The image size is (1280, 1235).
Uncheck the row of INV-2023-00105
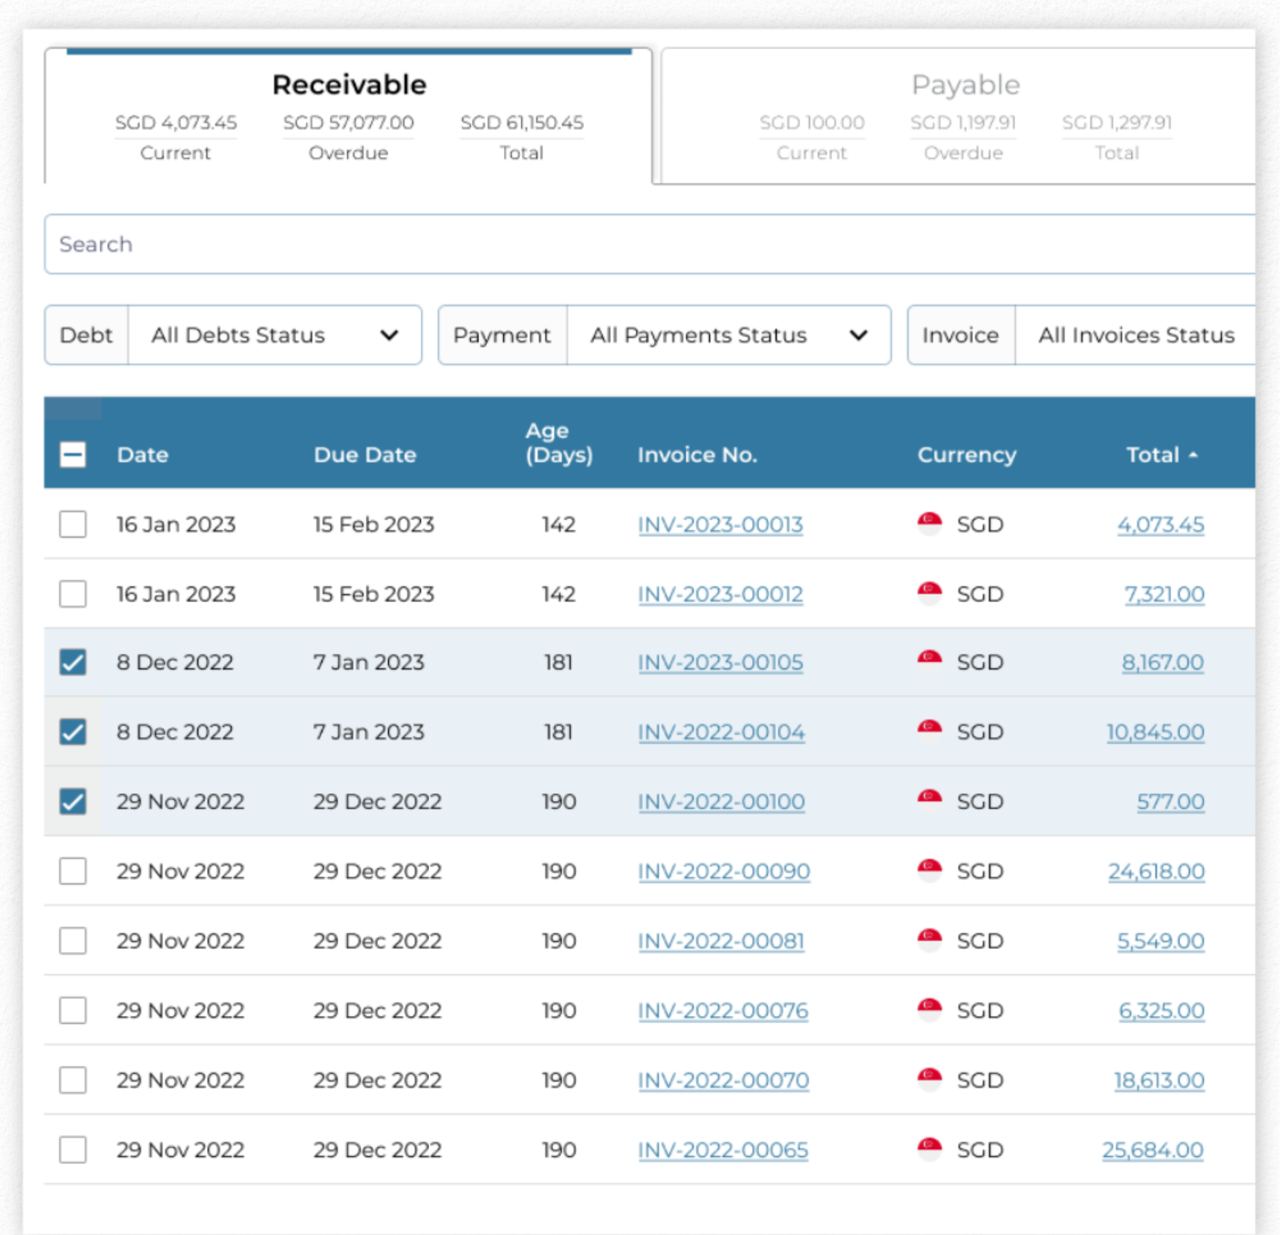coord(72,662)
